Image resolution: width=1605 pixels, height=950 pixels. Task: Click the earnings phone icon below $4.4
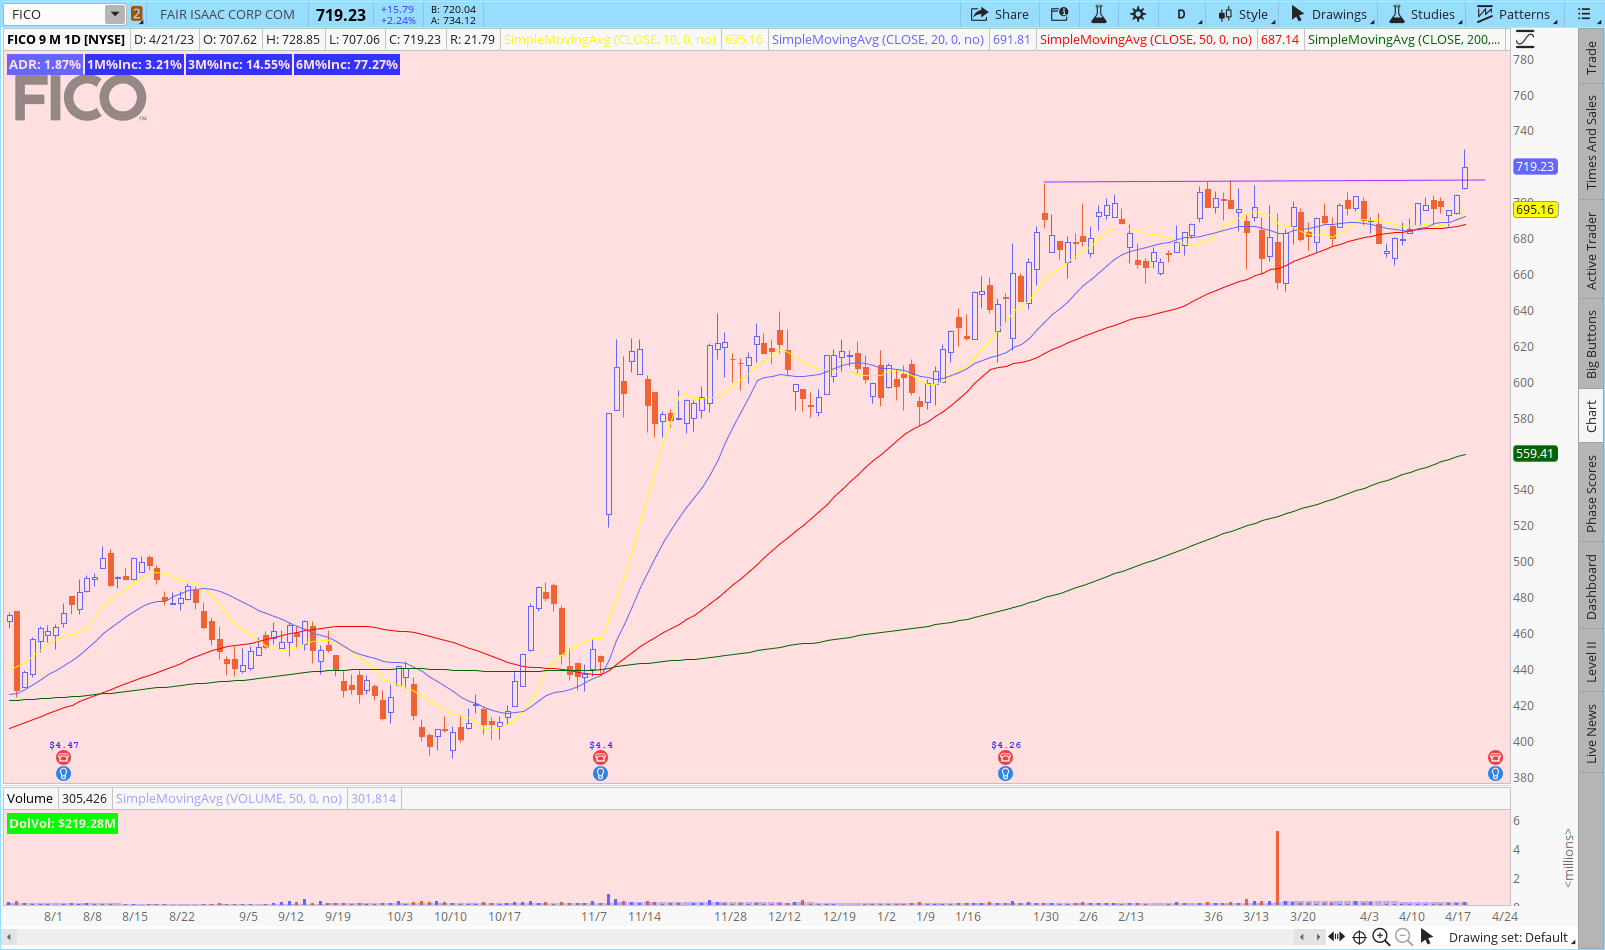(x=600, y=758)
